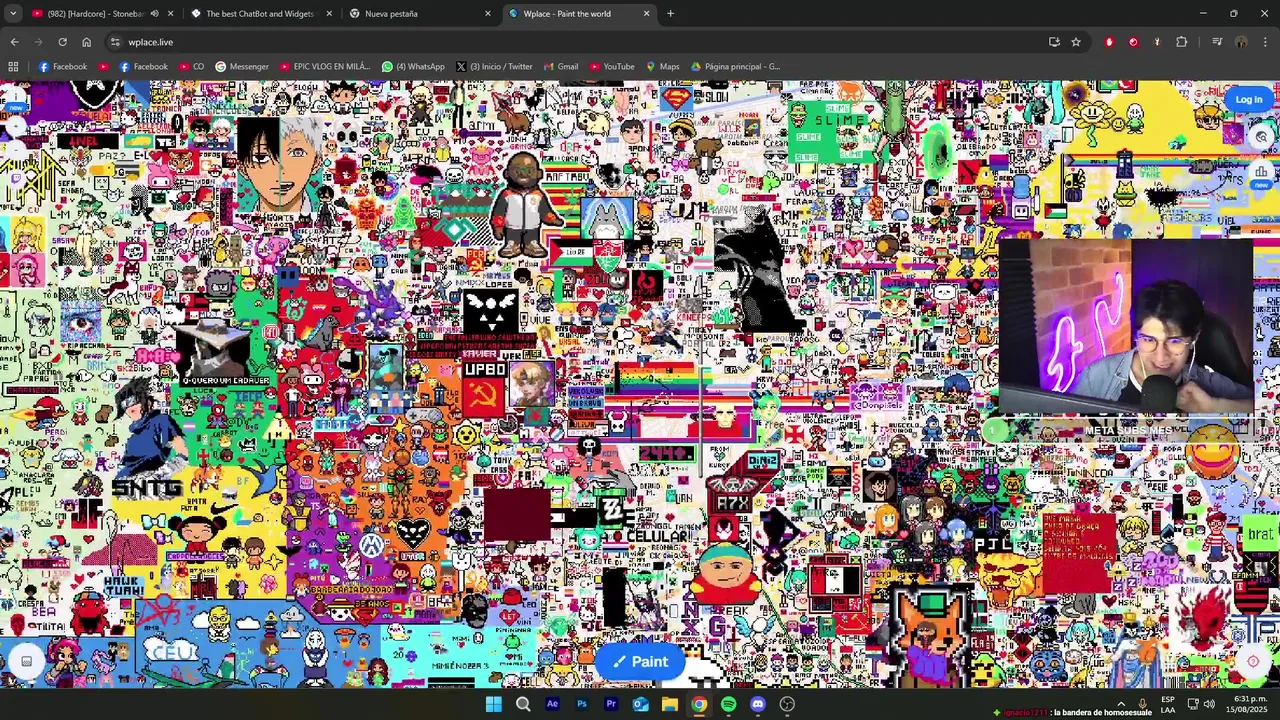Open Windows taskbar search
This screenshot has width=1280, height=720.
point(522,704)
